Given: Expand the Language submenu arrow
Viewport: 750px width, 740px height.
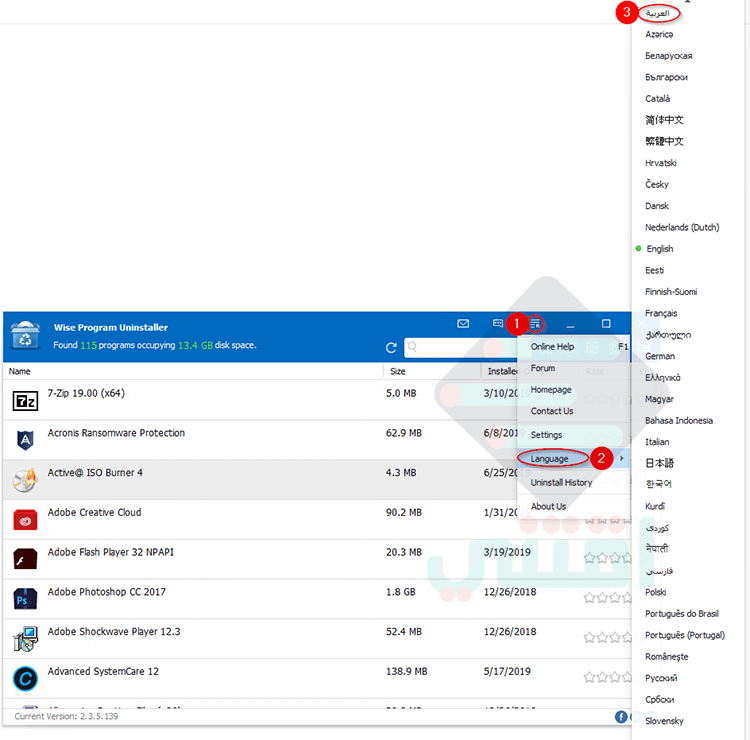Looking at the screenshot, I should tap(622, 458).
